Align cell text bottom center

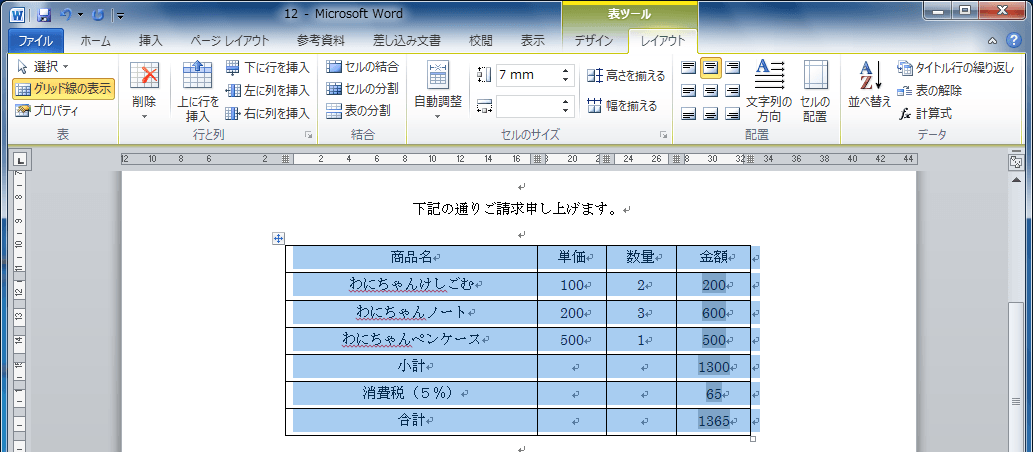(x=710, y=113)
